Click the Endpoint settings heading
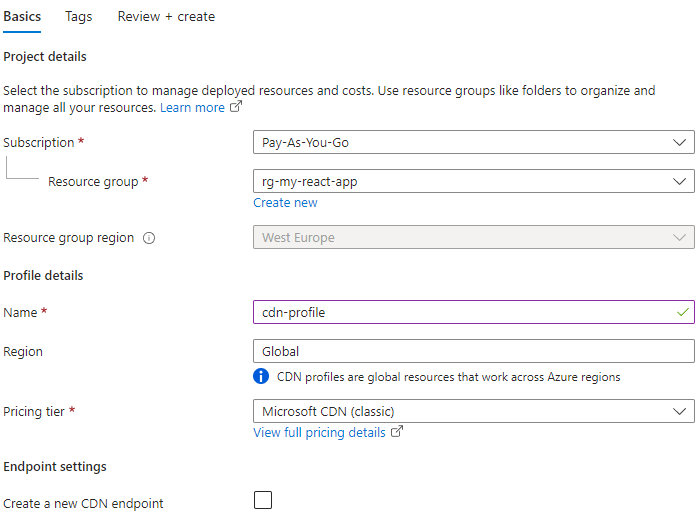Viewport: 699px width, 523px height. (55, 466)
